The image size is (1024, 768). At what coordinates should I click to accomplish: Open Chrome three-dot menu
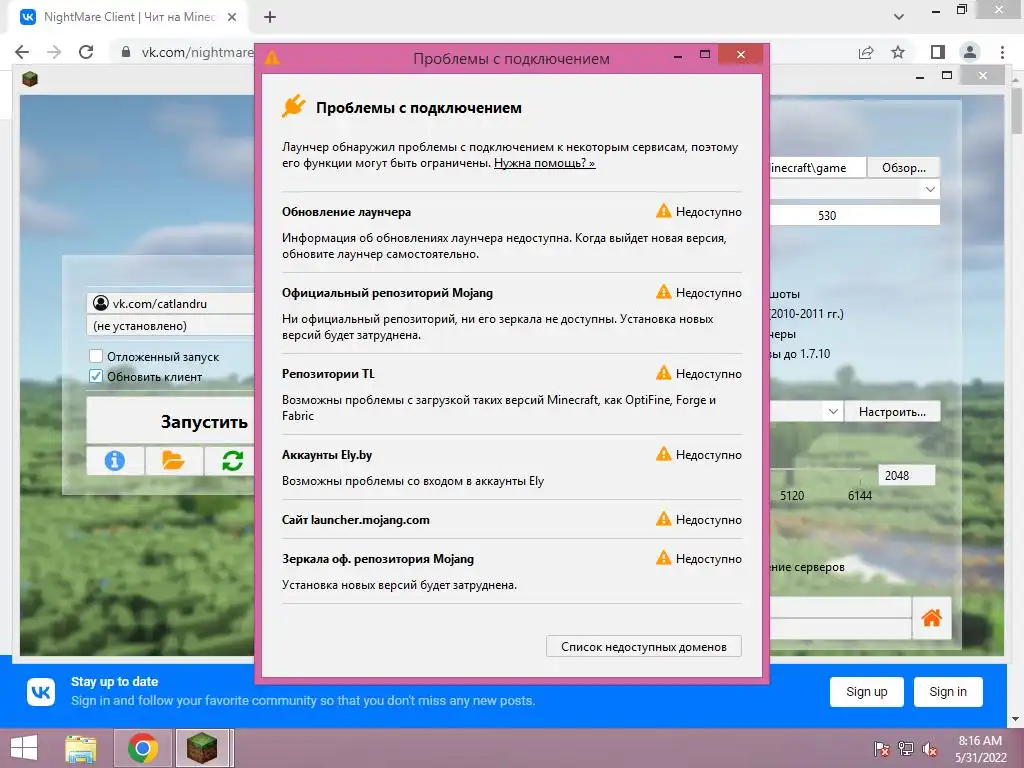[1002, 52]
